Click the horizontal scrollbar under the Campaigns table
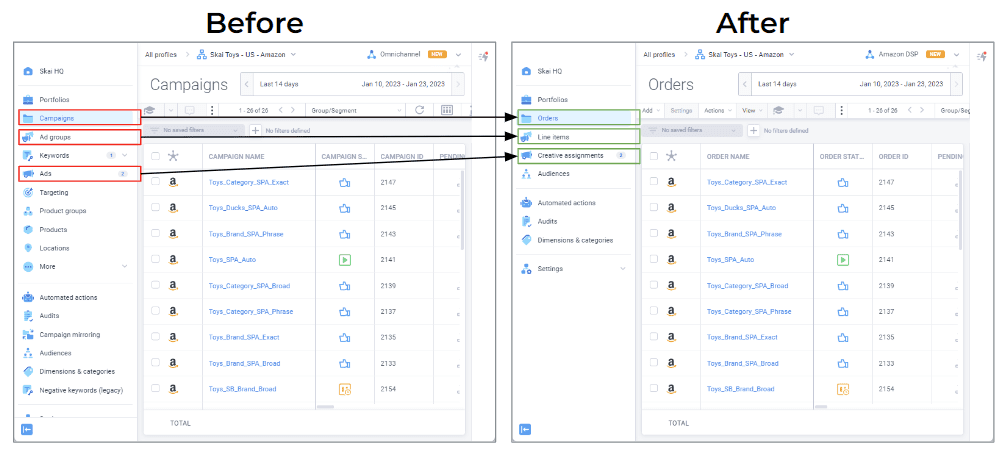The width and height of the screenshot is (1008, 450). (326, 407)
